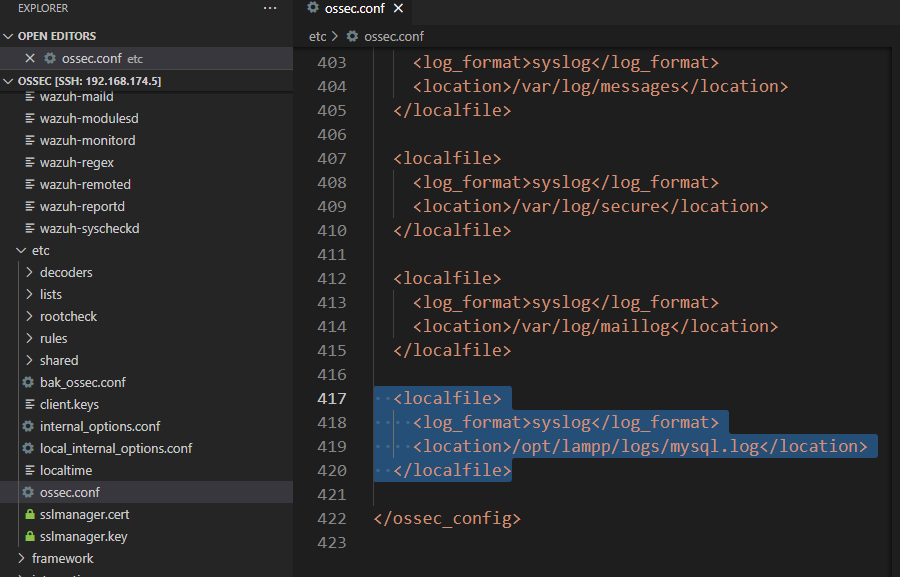The width and height of the screenshot is (900, 577).
Task: Click line number 403 in gutter
Action: (x=332, y=63)
